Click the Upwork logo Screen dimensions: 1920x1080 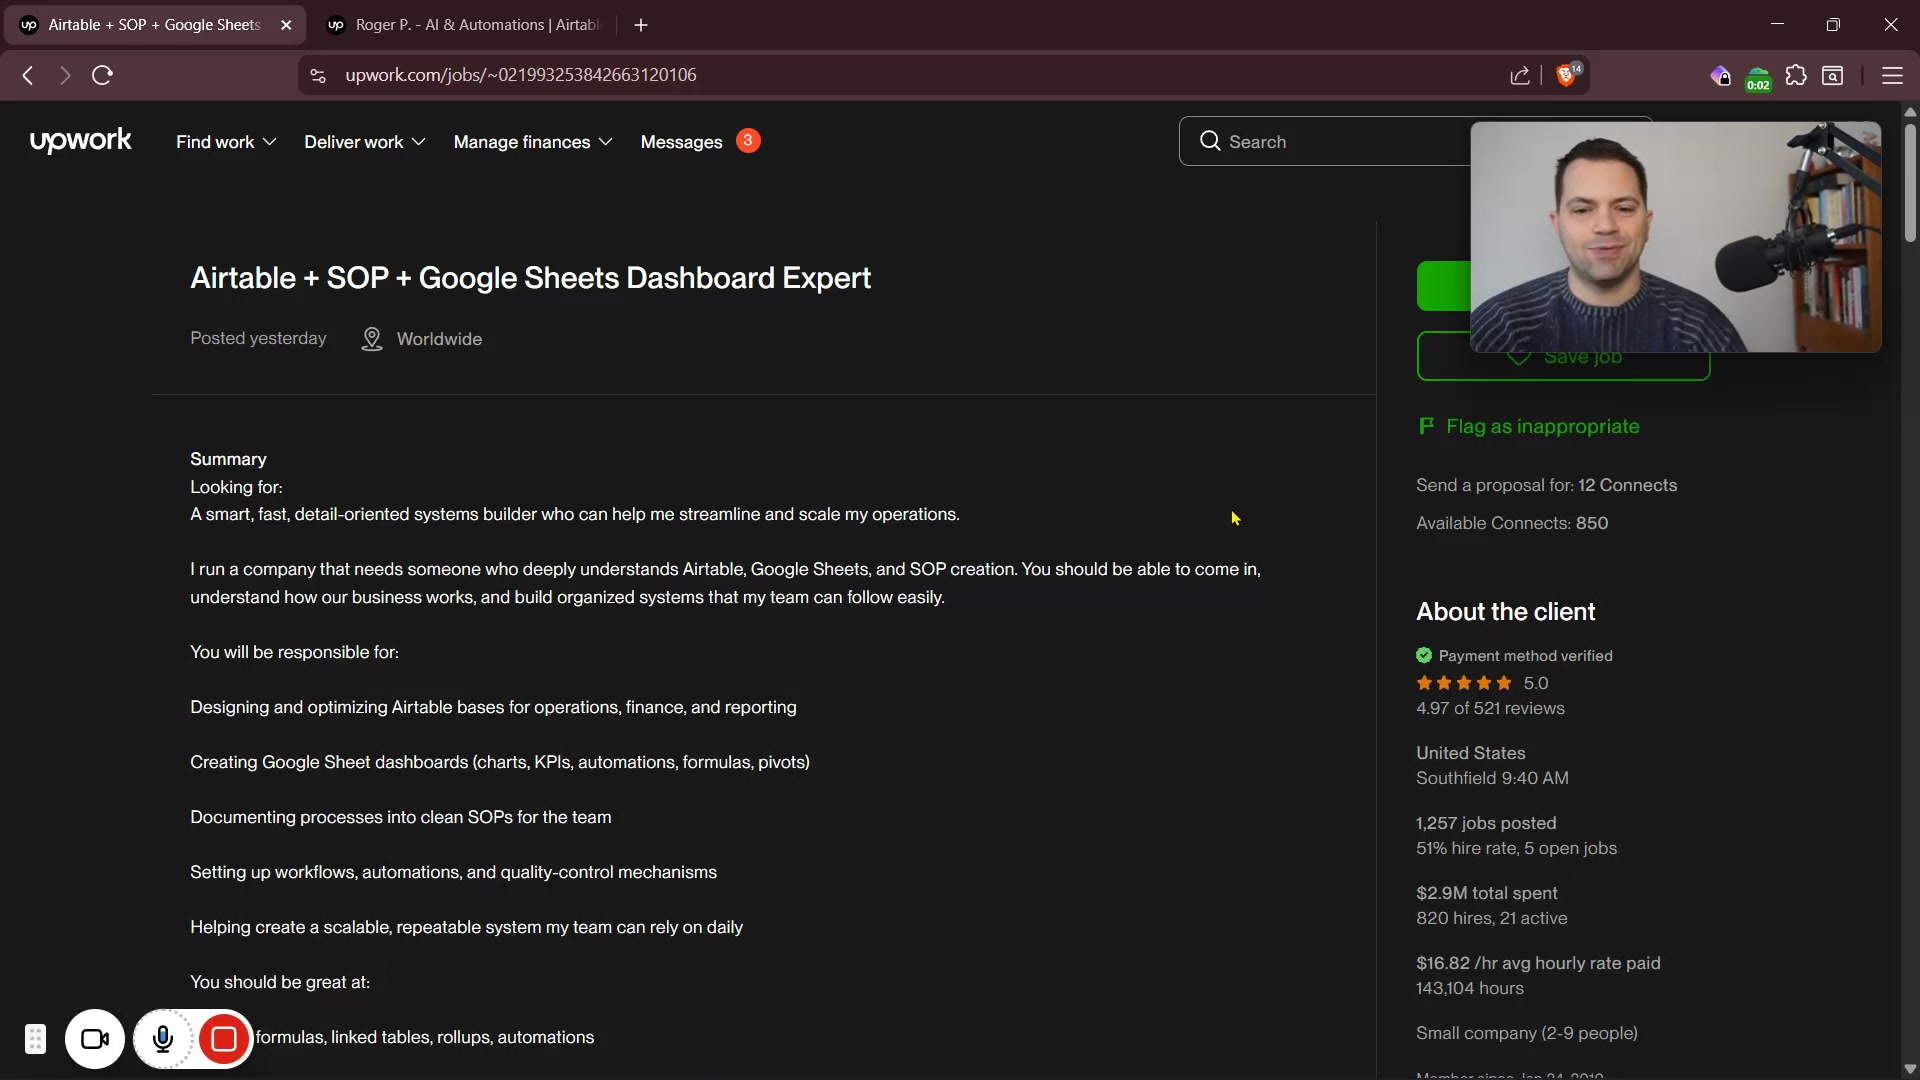[81, 141]
